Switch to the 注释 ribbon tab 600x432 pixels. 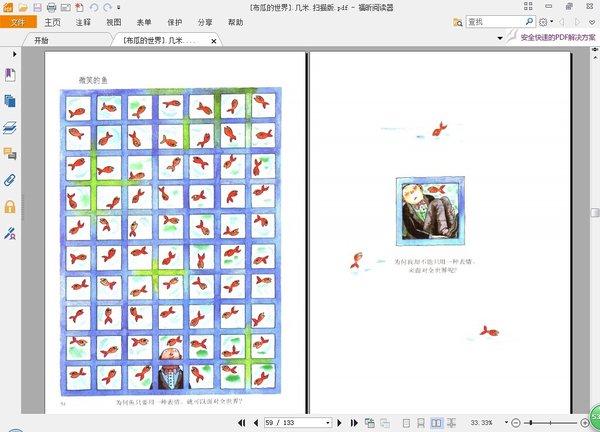click(x=83, y=22)
